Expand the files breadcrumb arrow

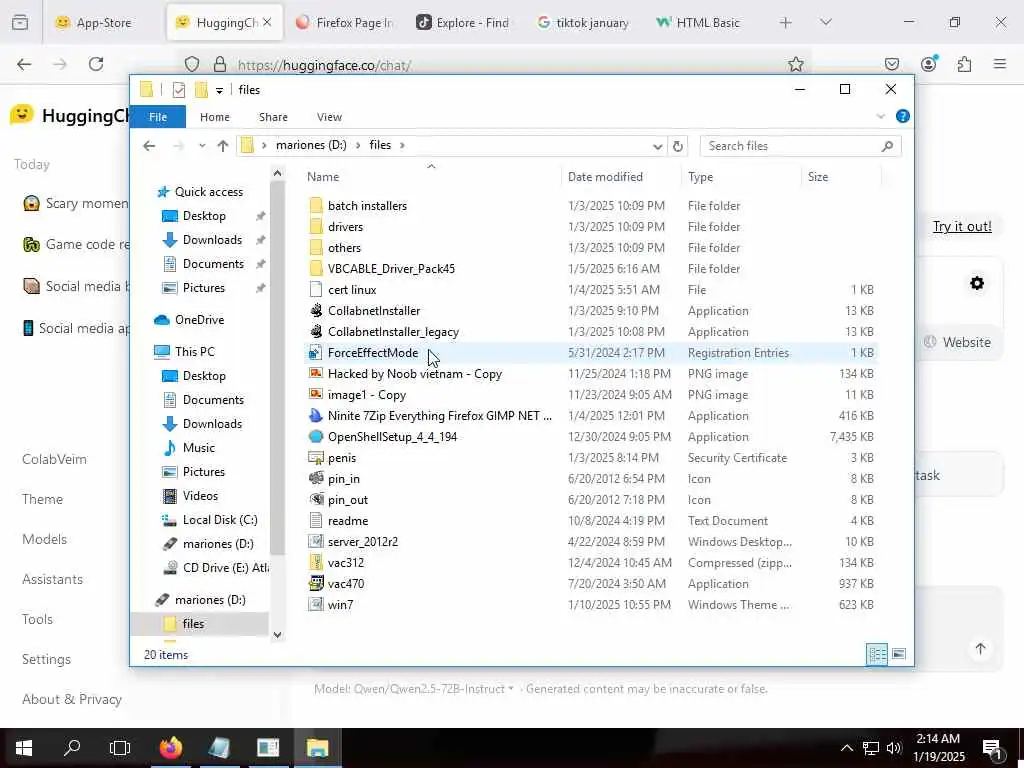point(402,145)
